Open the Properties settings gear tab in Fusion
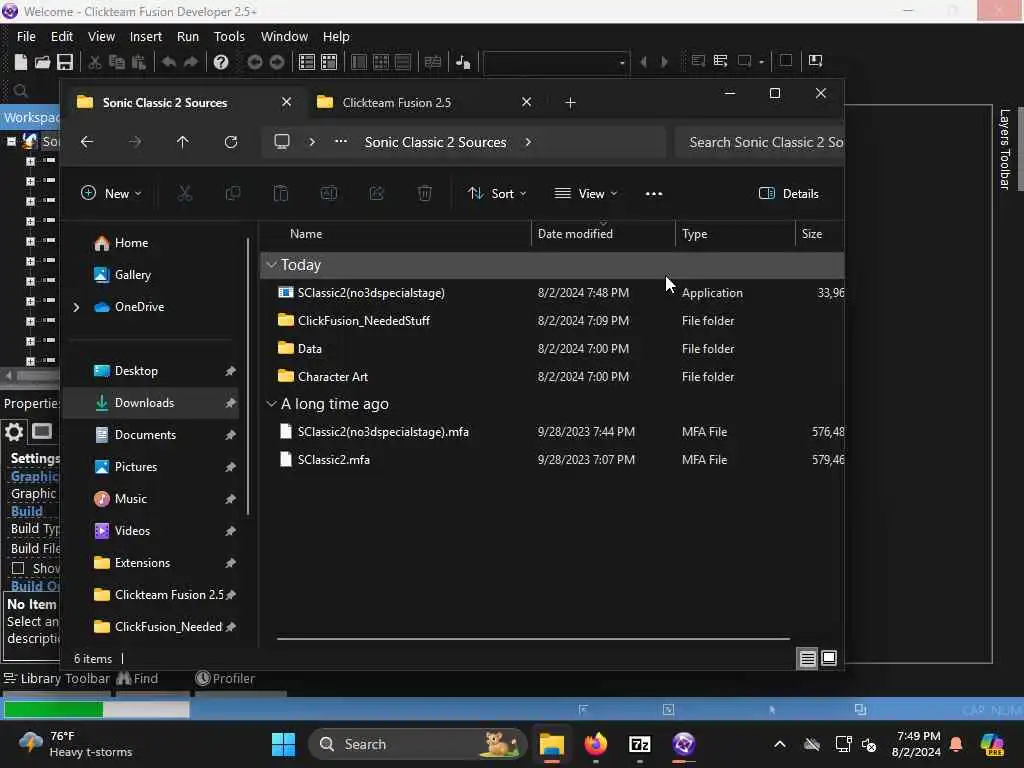 click(x=14, y=432)
